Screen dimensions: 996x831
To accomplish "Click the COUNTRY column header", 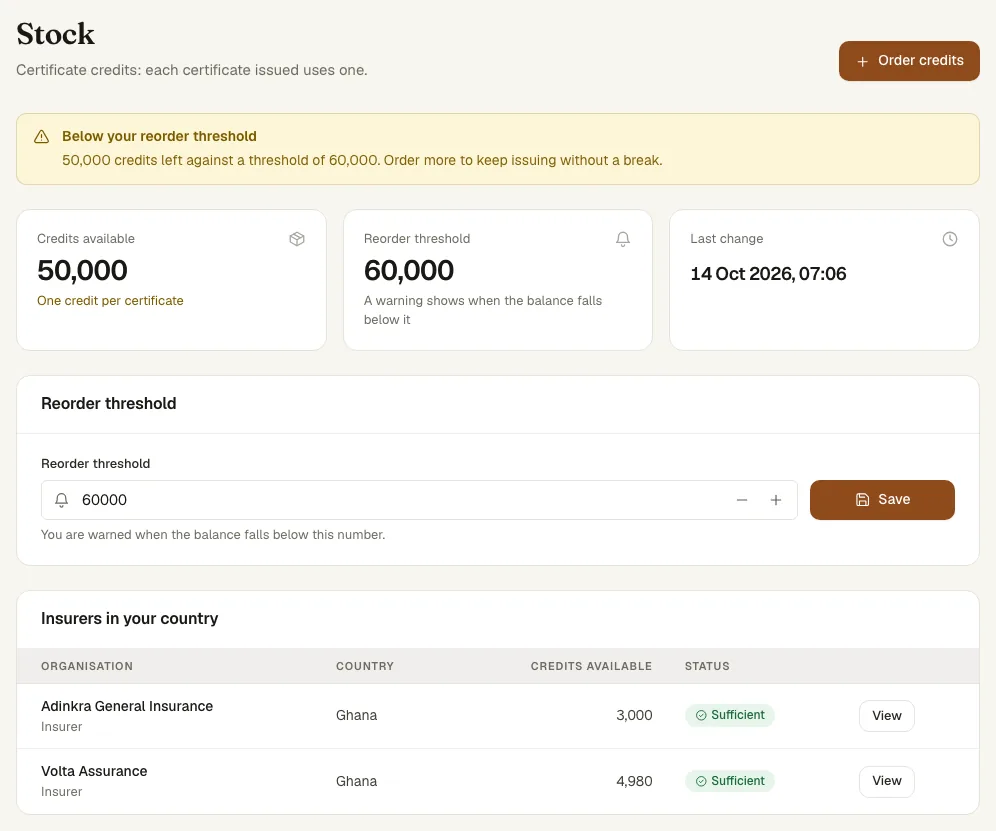I will [365, 666].
